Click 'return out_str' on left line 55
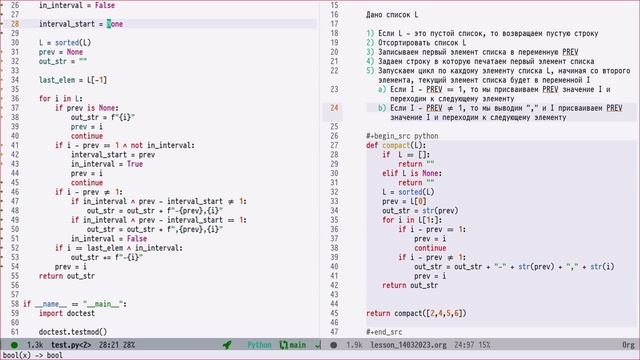Image resolution: width=640 pixels, height=360 pixels. click(67, 276)
